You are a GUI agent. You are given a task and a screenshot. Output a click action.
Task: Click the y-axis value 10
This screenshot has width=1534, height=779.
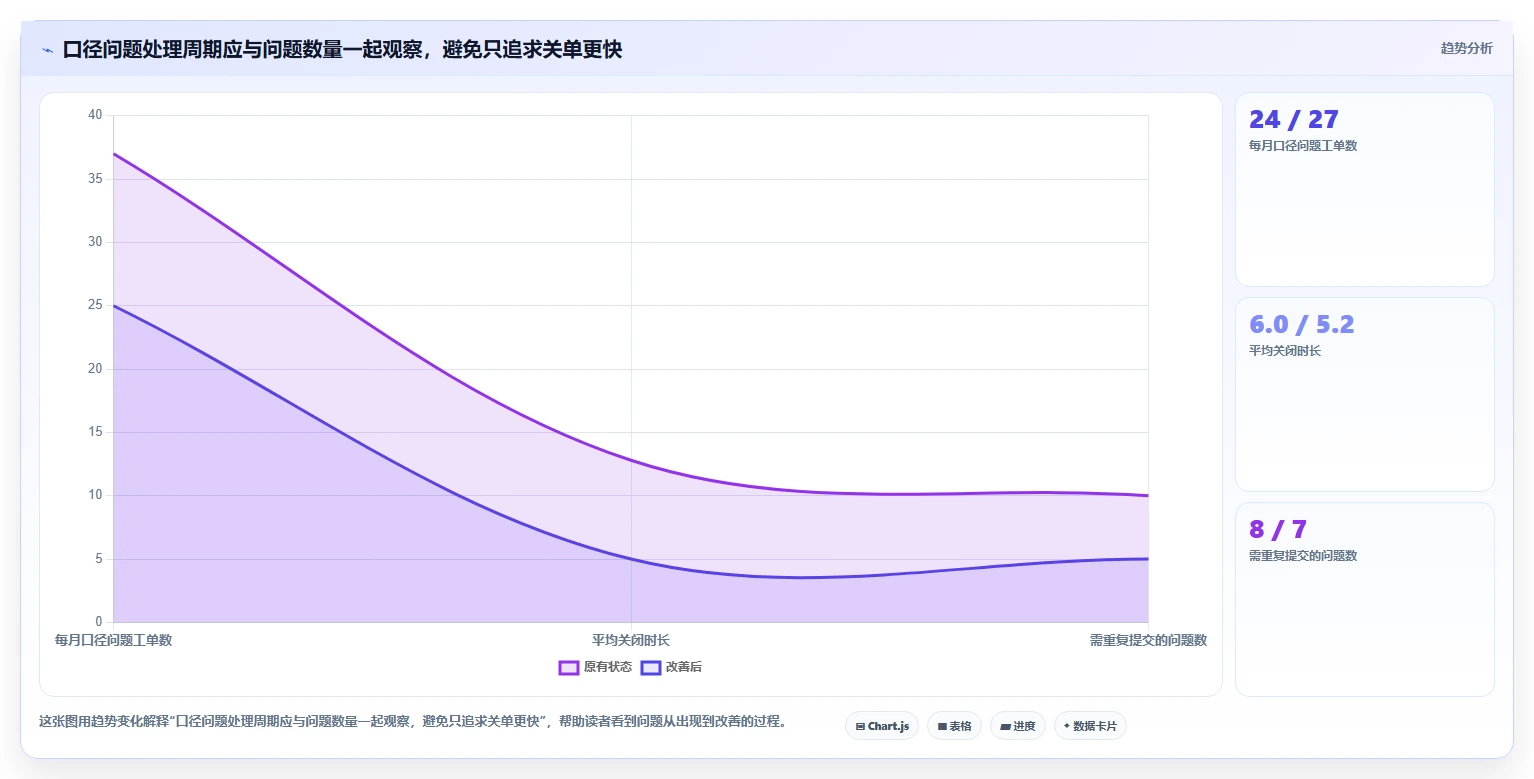point(95,495)
